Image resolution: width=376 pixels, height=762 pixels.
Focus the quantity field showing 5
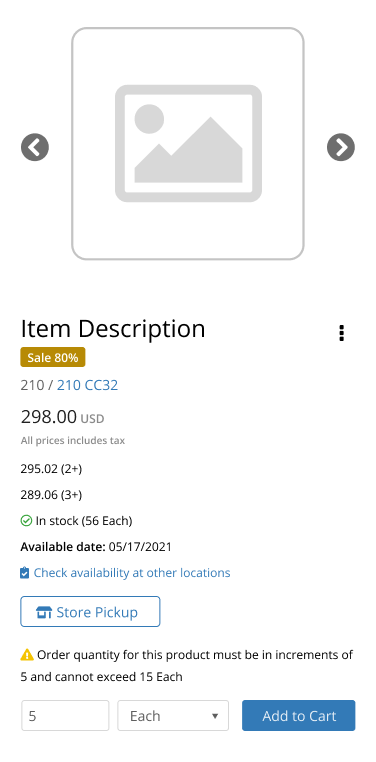pyautogui.click(x=65, y=716)
